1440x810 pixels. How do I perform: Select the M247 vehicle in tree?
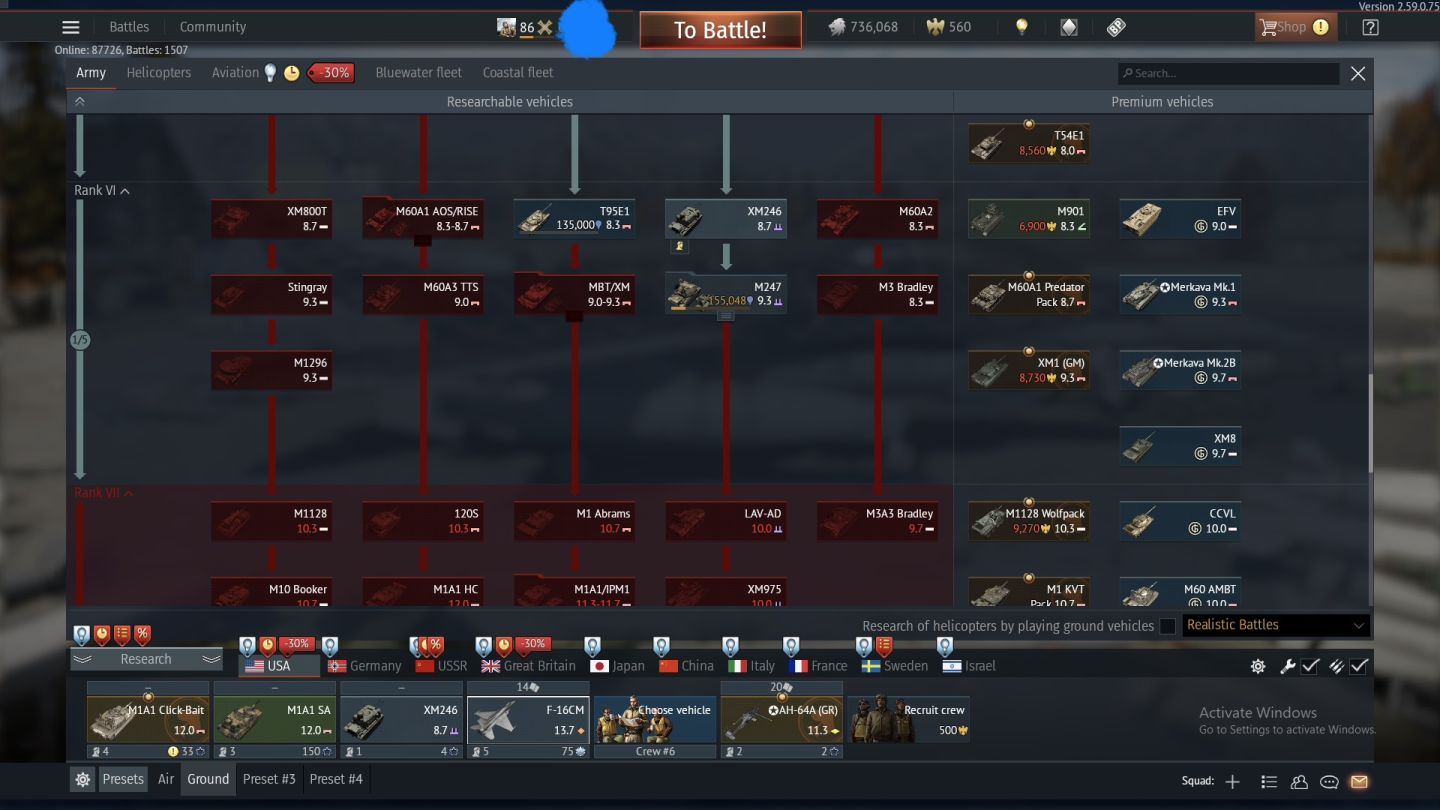(x=726, y=294)
